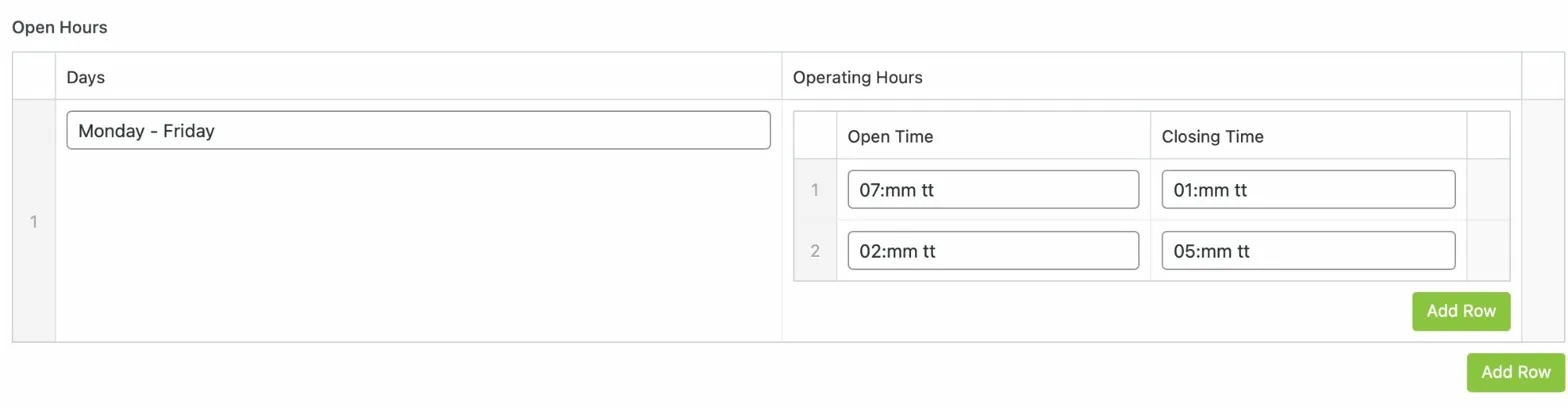Click blank header cell left of Open Time
The height and width of the screenshot is (408, 1568).
tap(815, 136)
